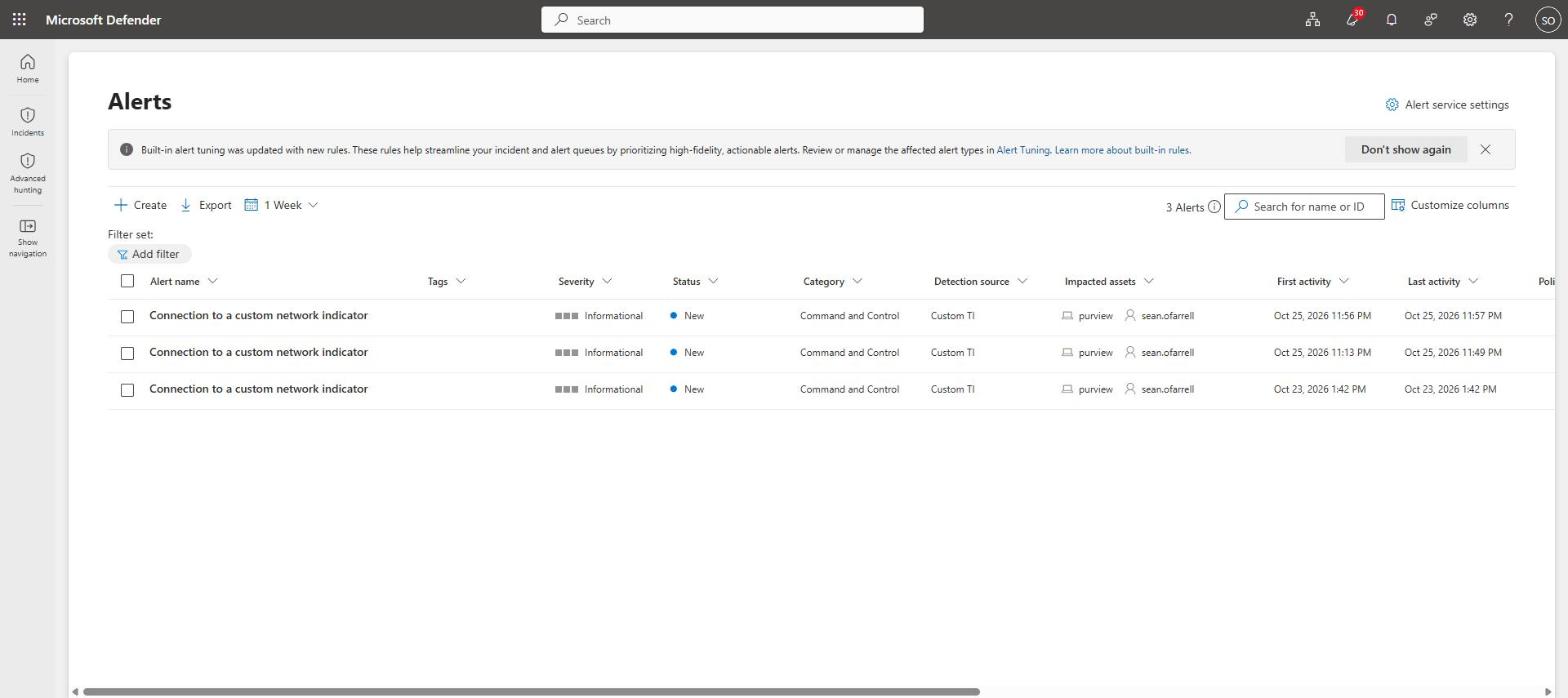Sort by Last activity column
The image size is (1568, 698).
pos(1442,281)
